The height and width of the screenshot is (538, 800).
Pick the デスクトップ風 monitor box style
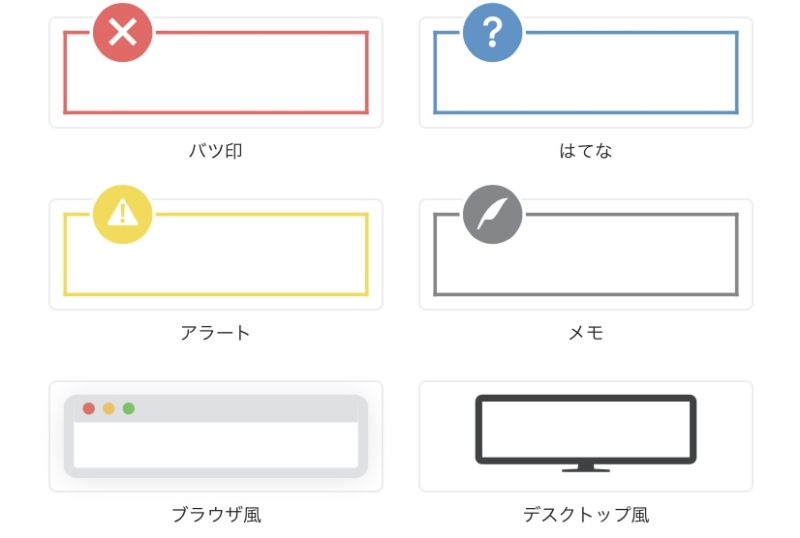[586, 436]
